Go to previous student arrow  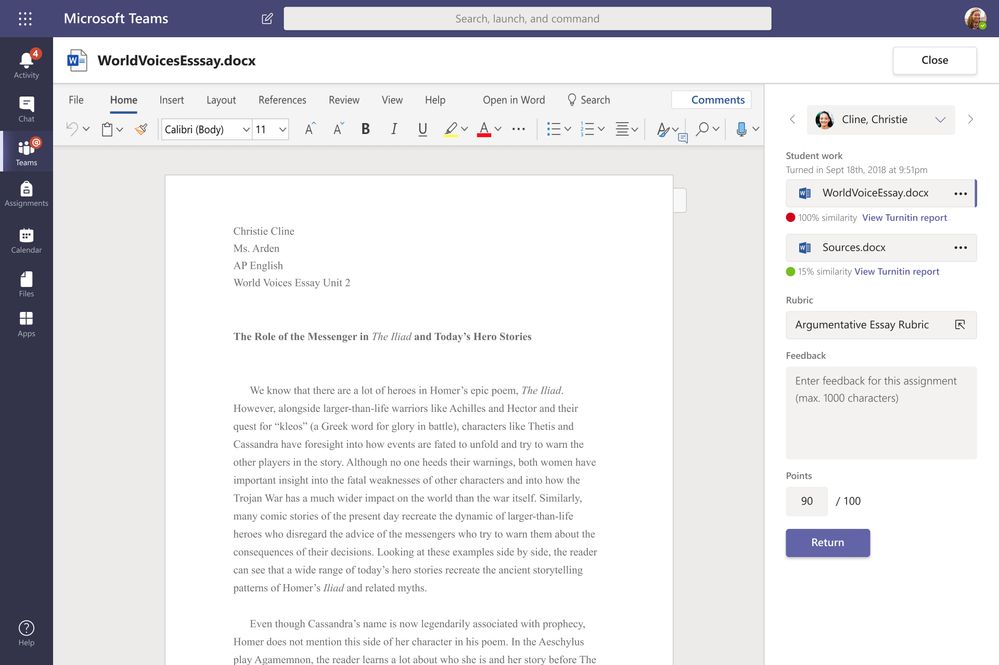[792, 119]
